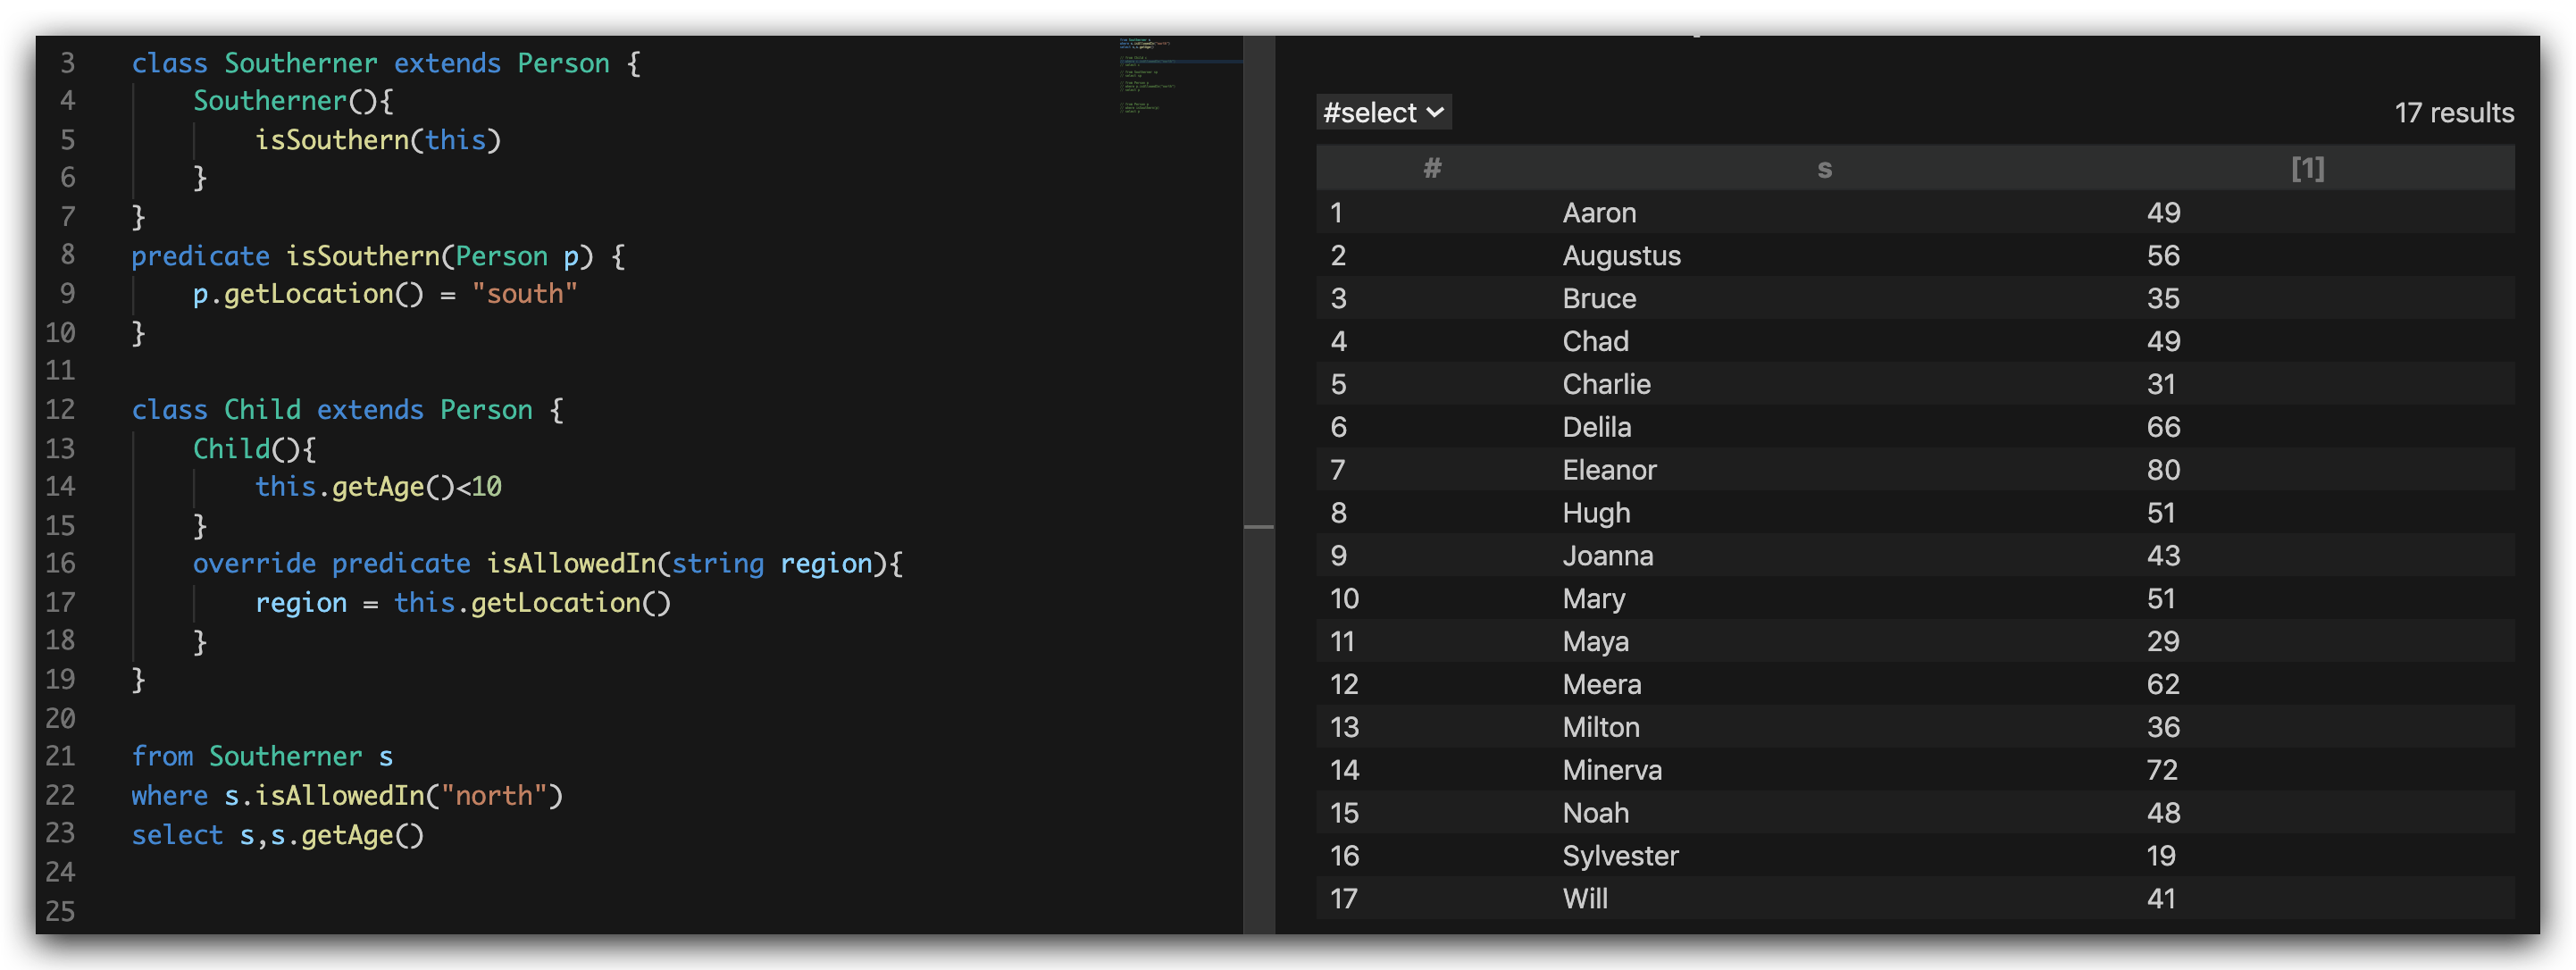Screen dimensions: 2576x970
Task: Sort by the s column header
Action: [x=1824, y=169]
